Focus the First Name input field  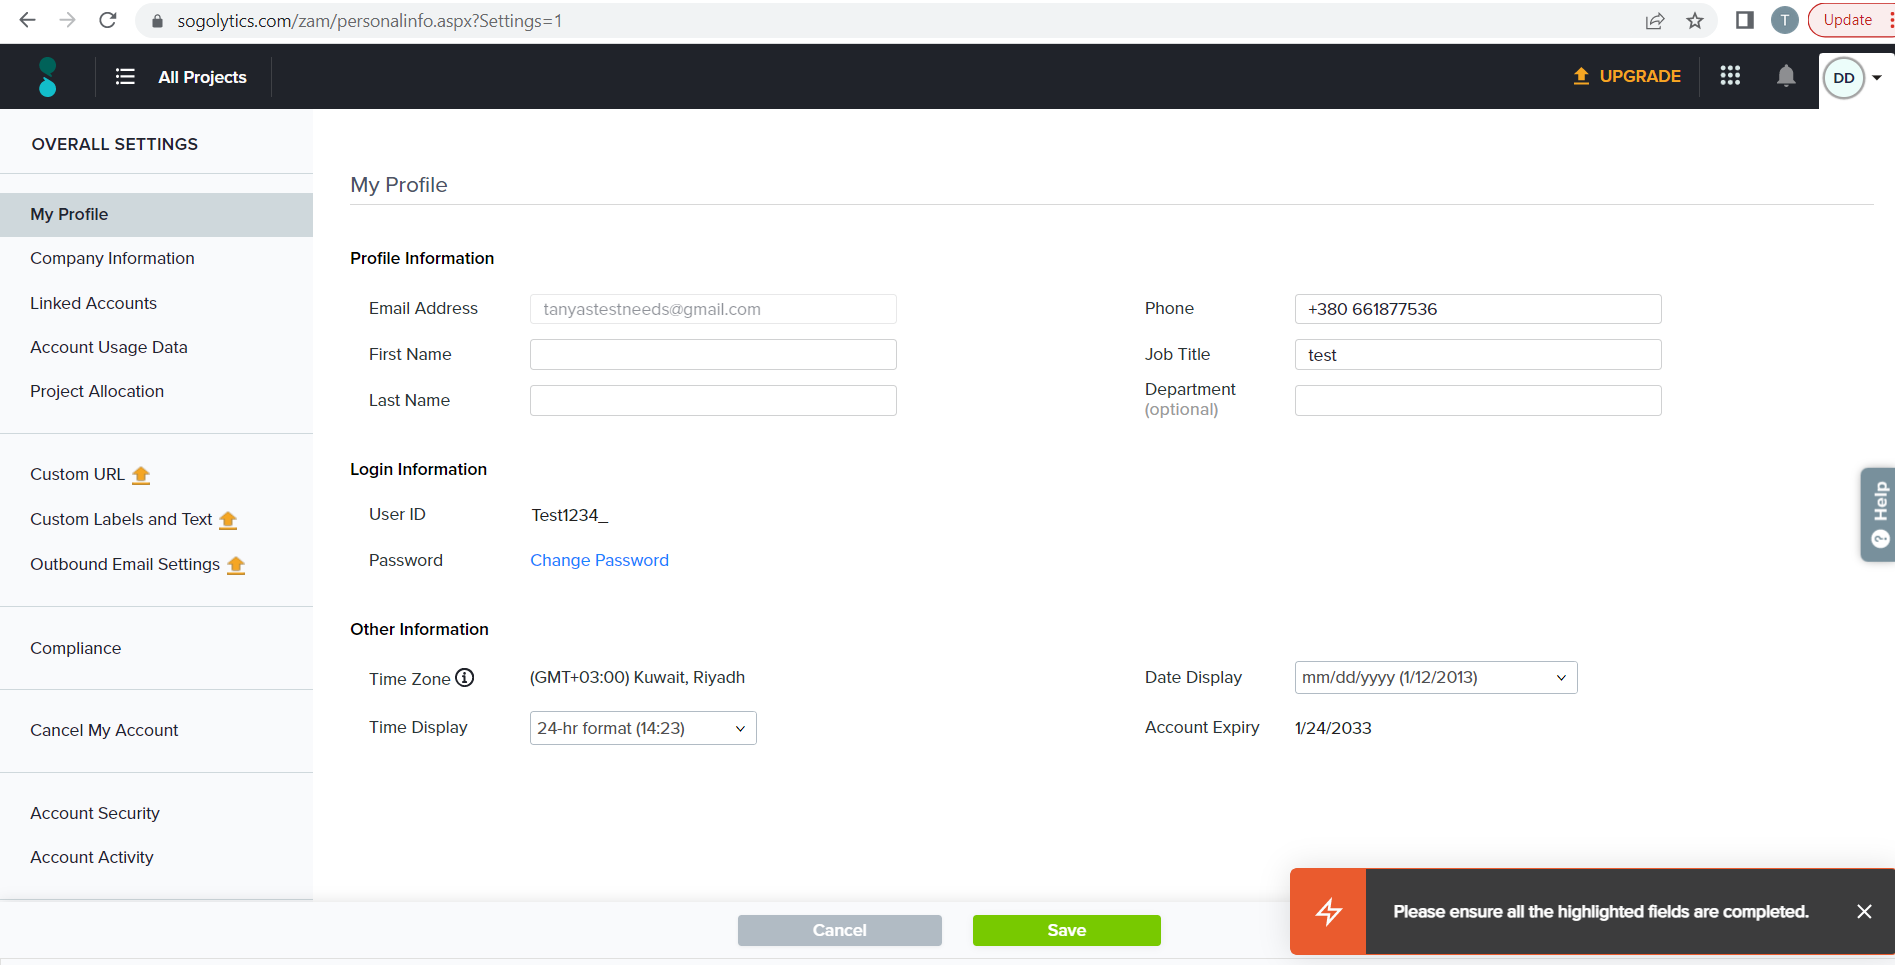point(713,355)
